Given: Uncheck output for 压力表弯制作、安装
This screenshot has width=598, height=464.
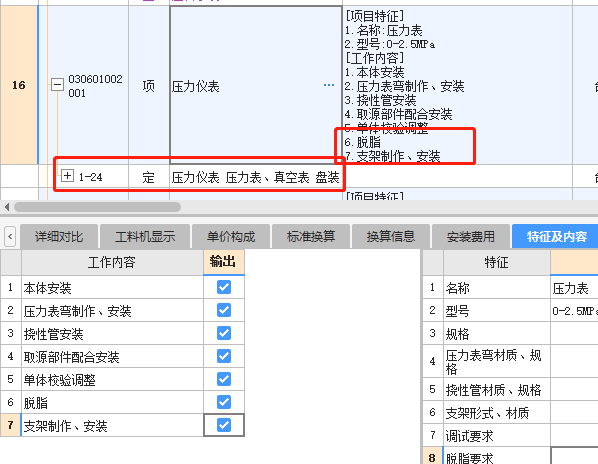Looking at the screenshot, I should [x=224, y=310].
